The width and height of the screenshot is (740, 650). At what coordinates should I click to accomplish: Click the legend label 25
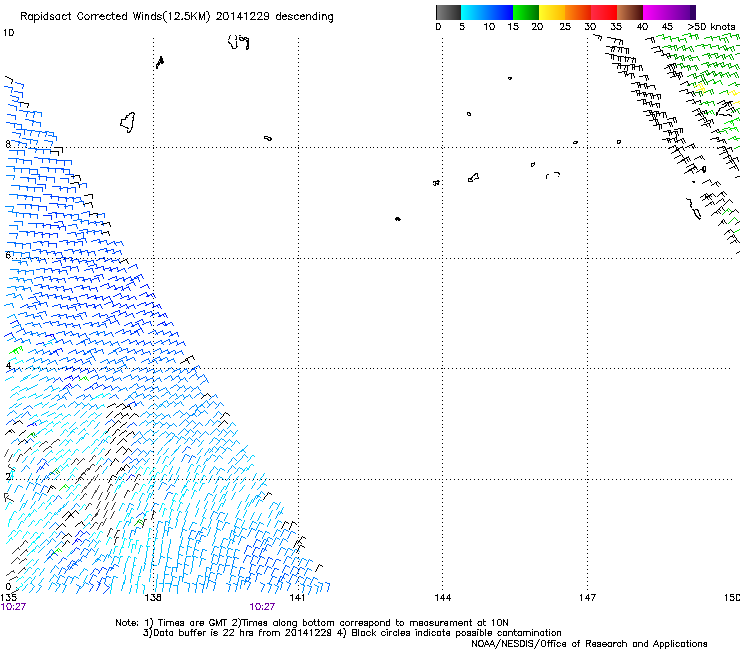(x=565, y=27)
